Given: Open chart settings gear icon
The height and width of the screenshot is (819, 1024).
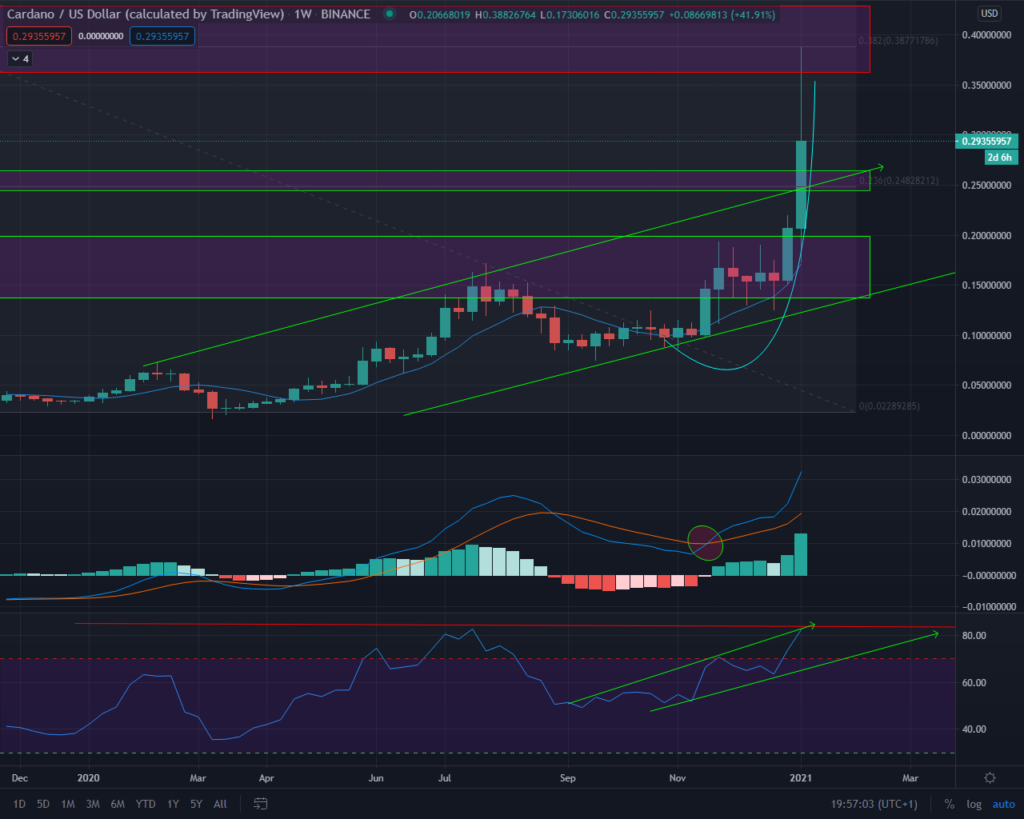Looking at the screenshot, I should pyautogui.click(x=990, y=778).
